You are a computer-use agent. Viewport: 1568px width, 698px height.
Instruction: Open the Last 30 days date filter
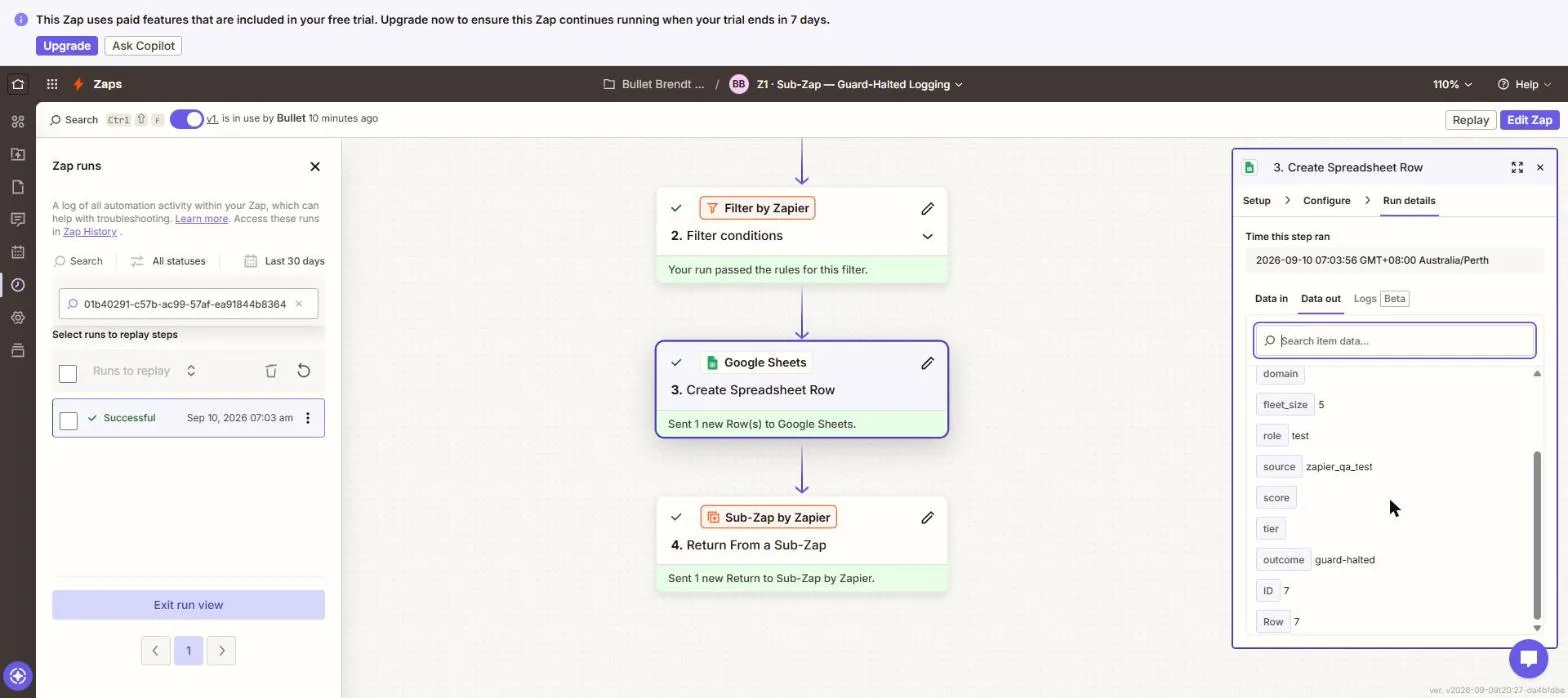[x=285, y=261]
